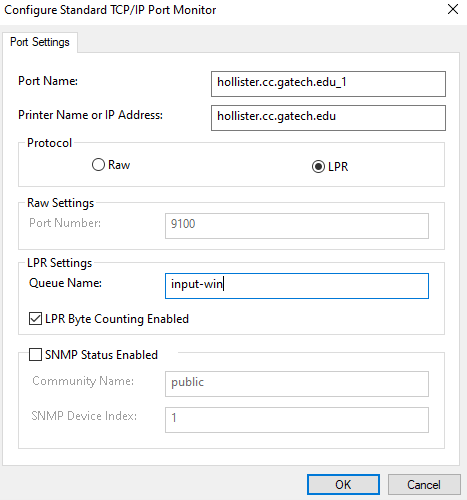
Task: Select the Raw protocol radio button
Action: (x=98, y=165)
